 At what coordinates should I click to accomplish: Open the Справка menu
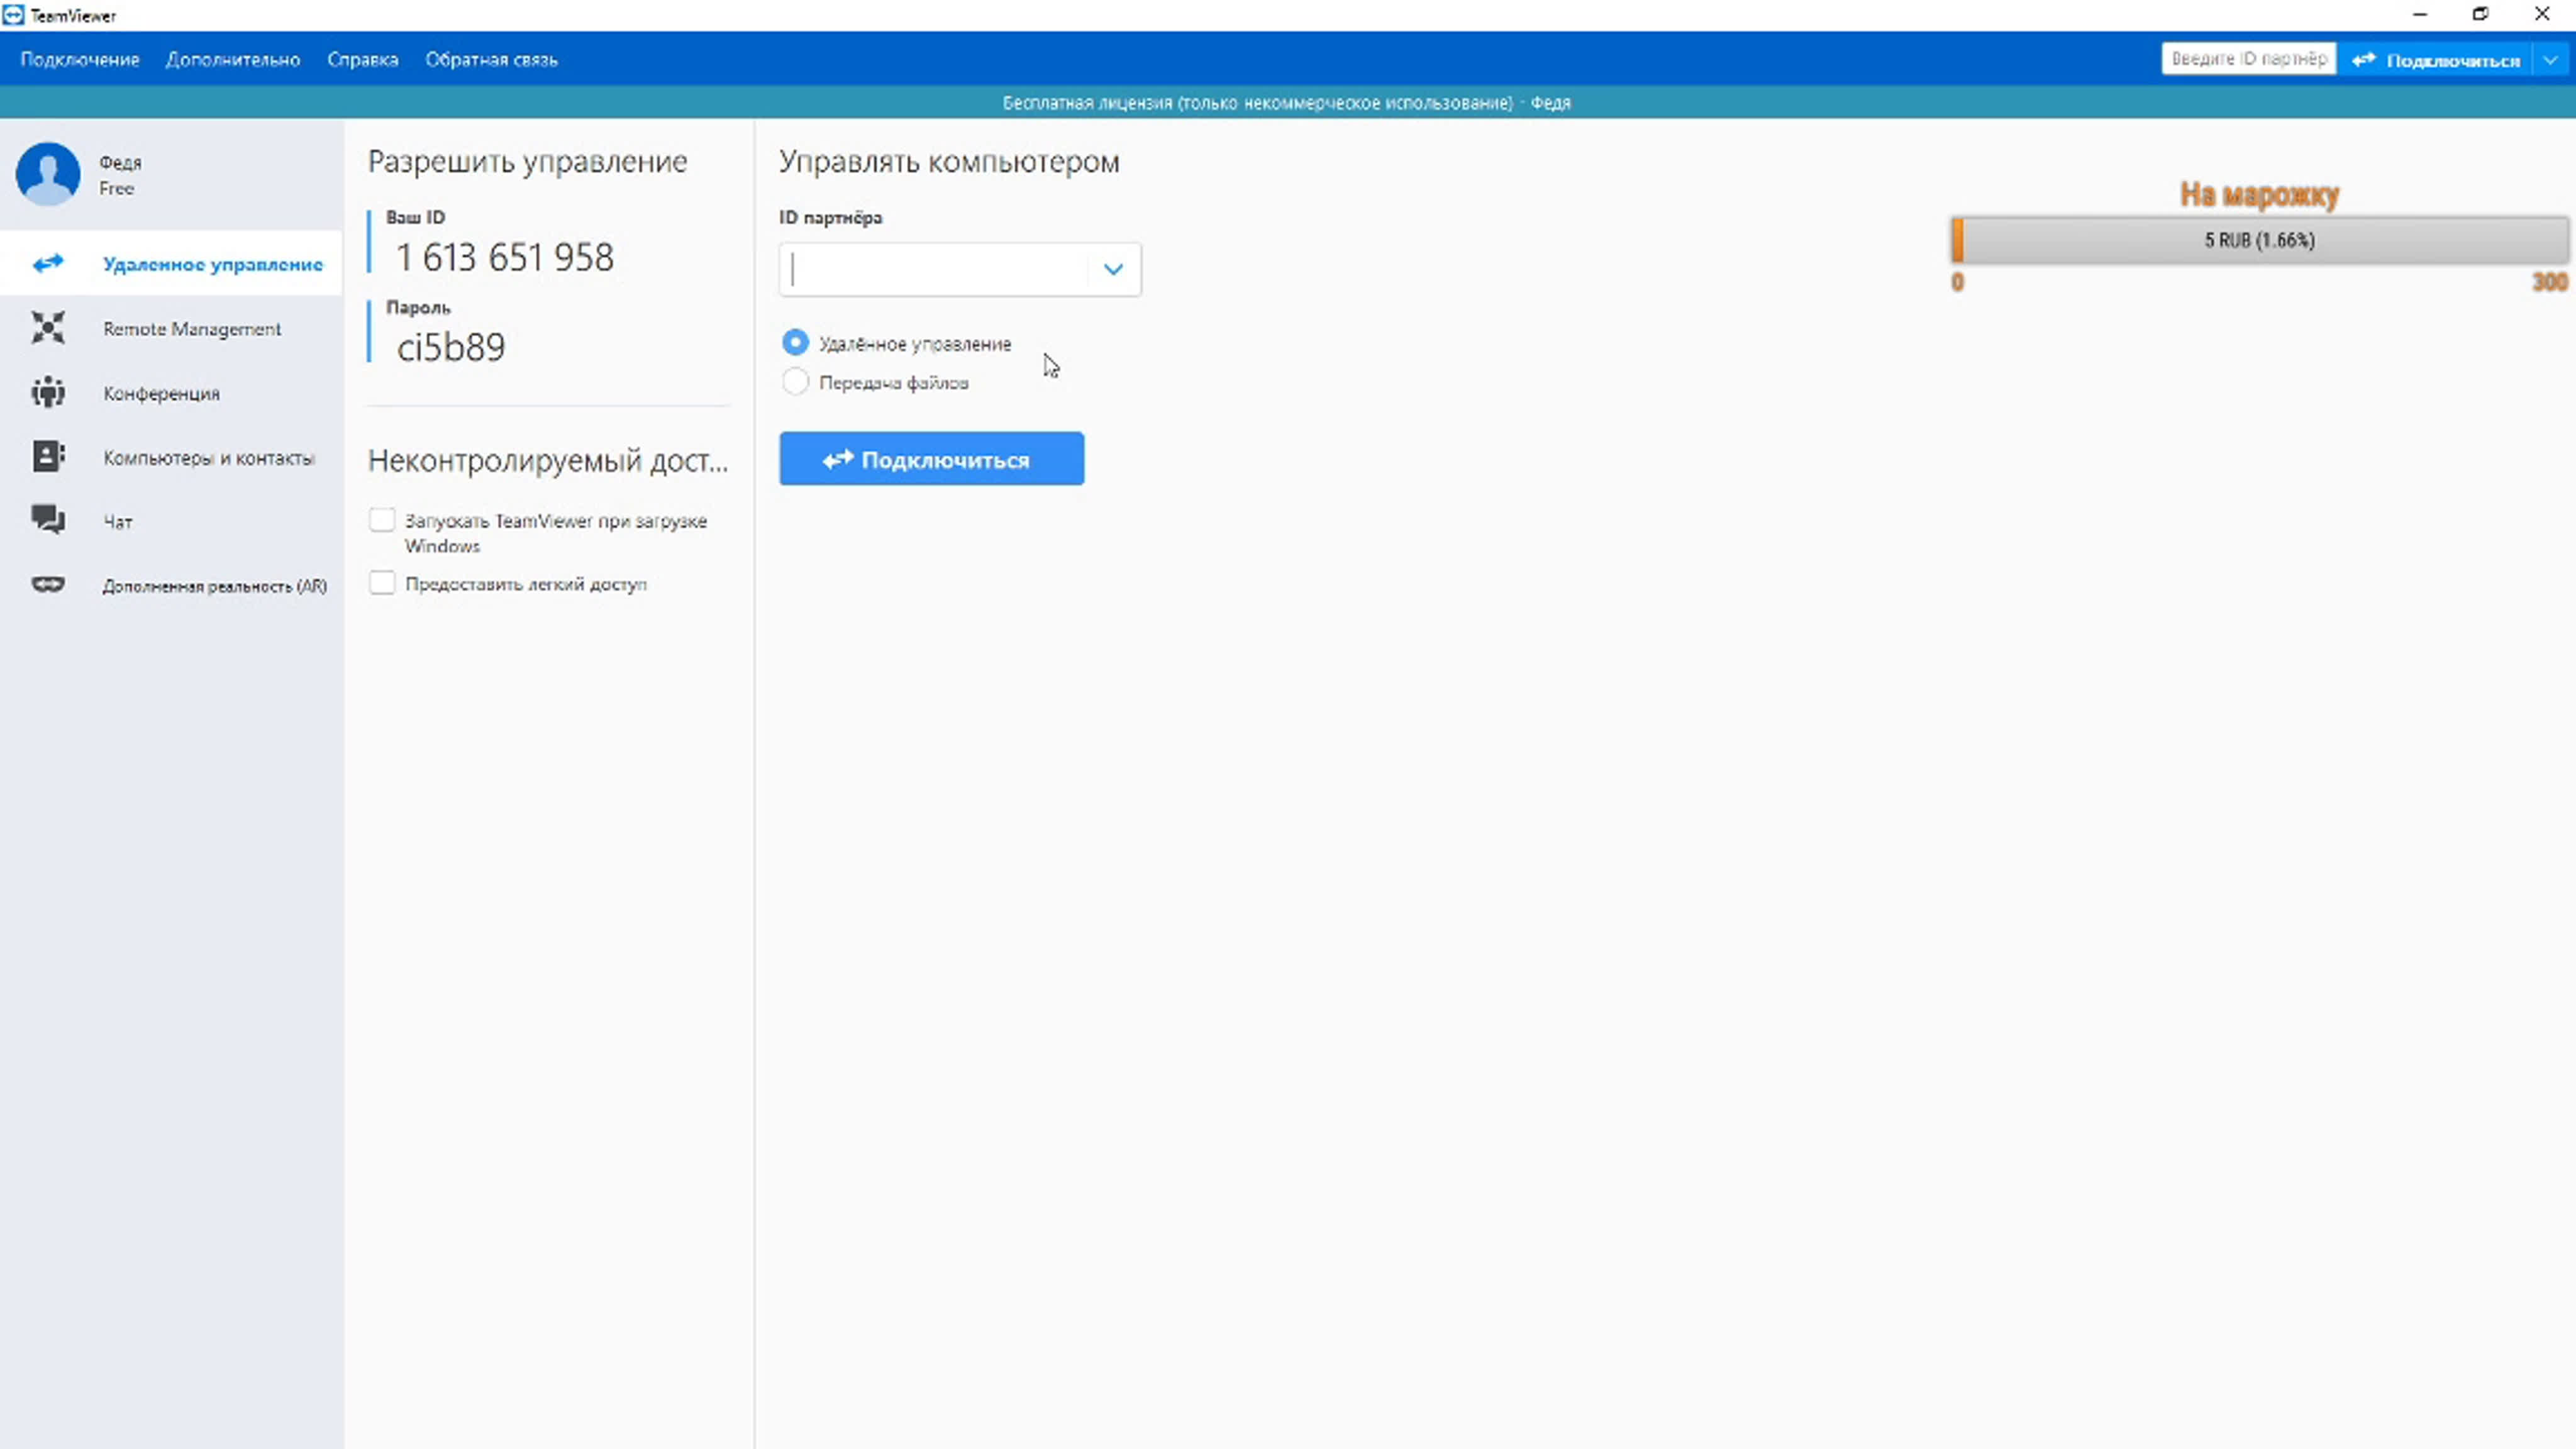[x=363, y=60]
